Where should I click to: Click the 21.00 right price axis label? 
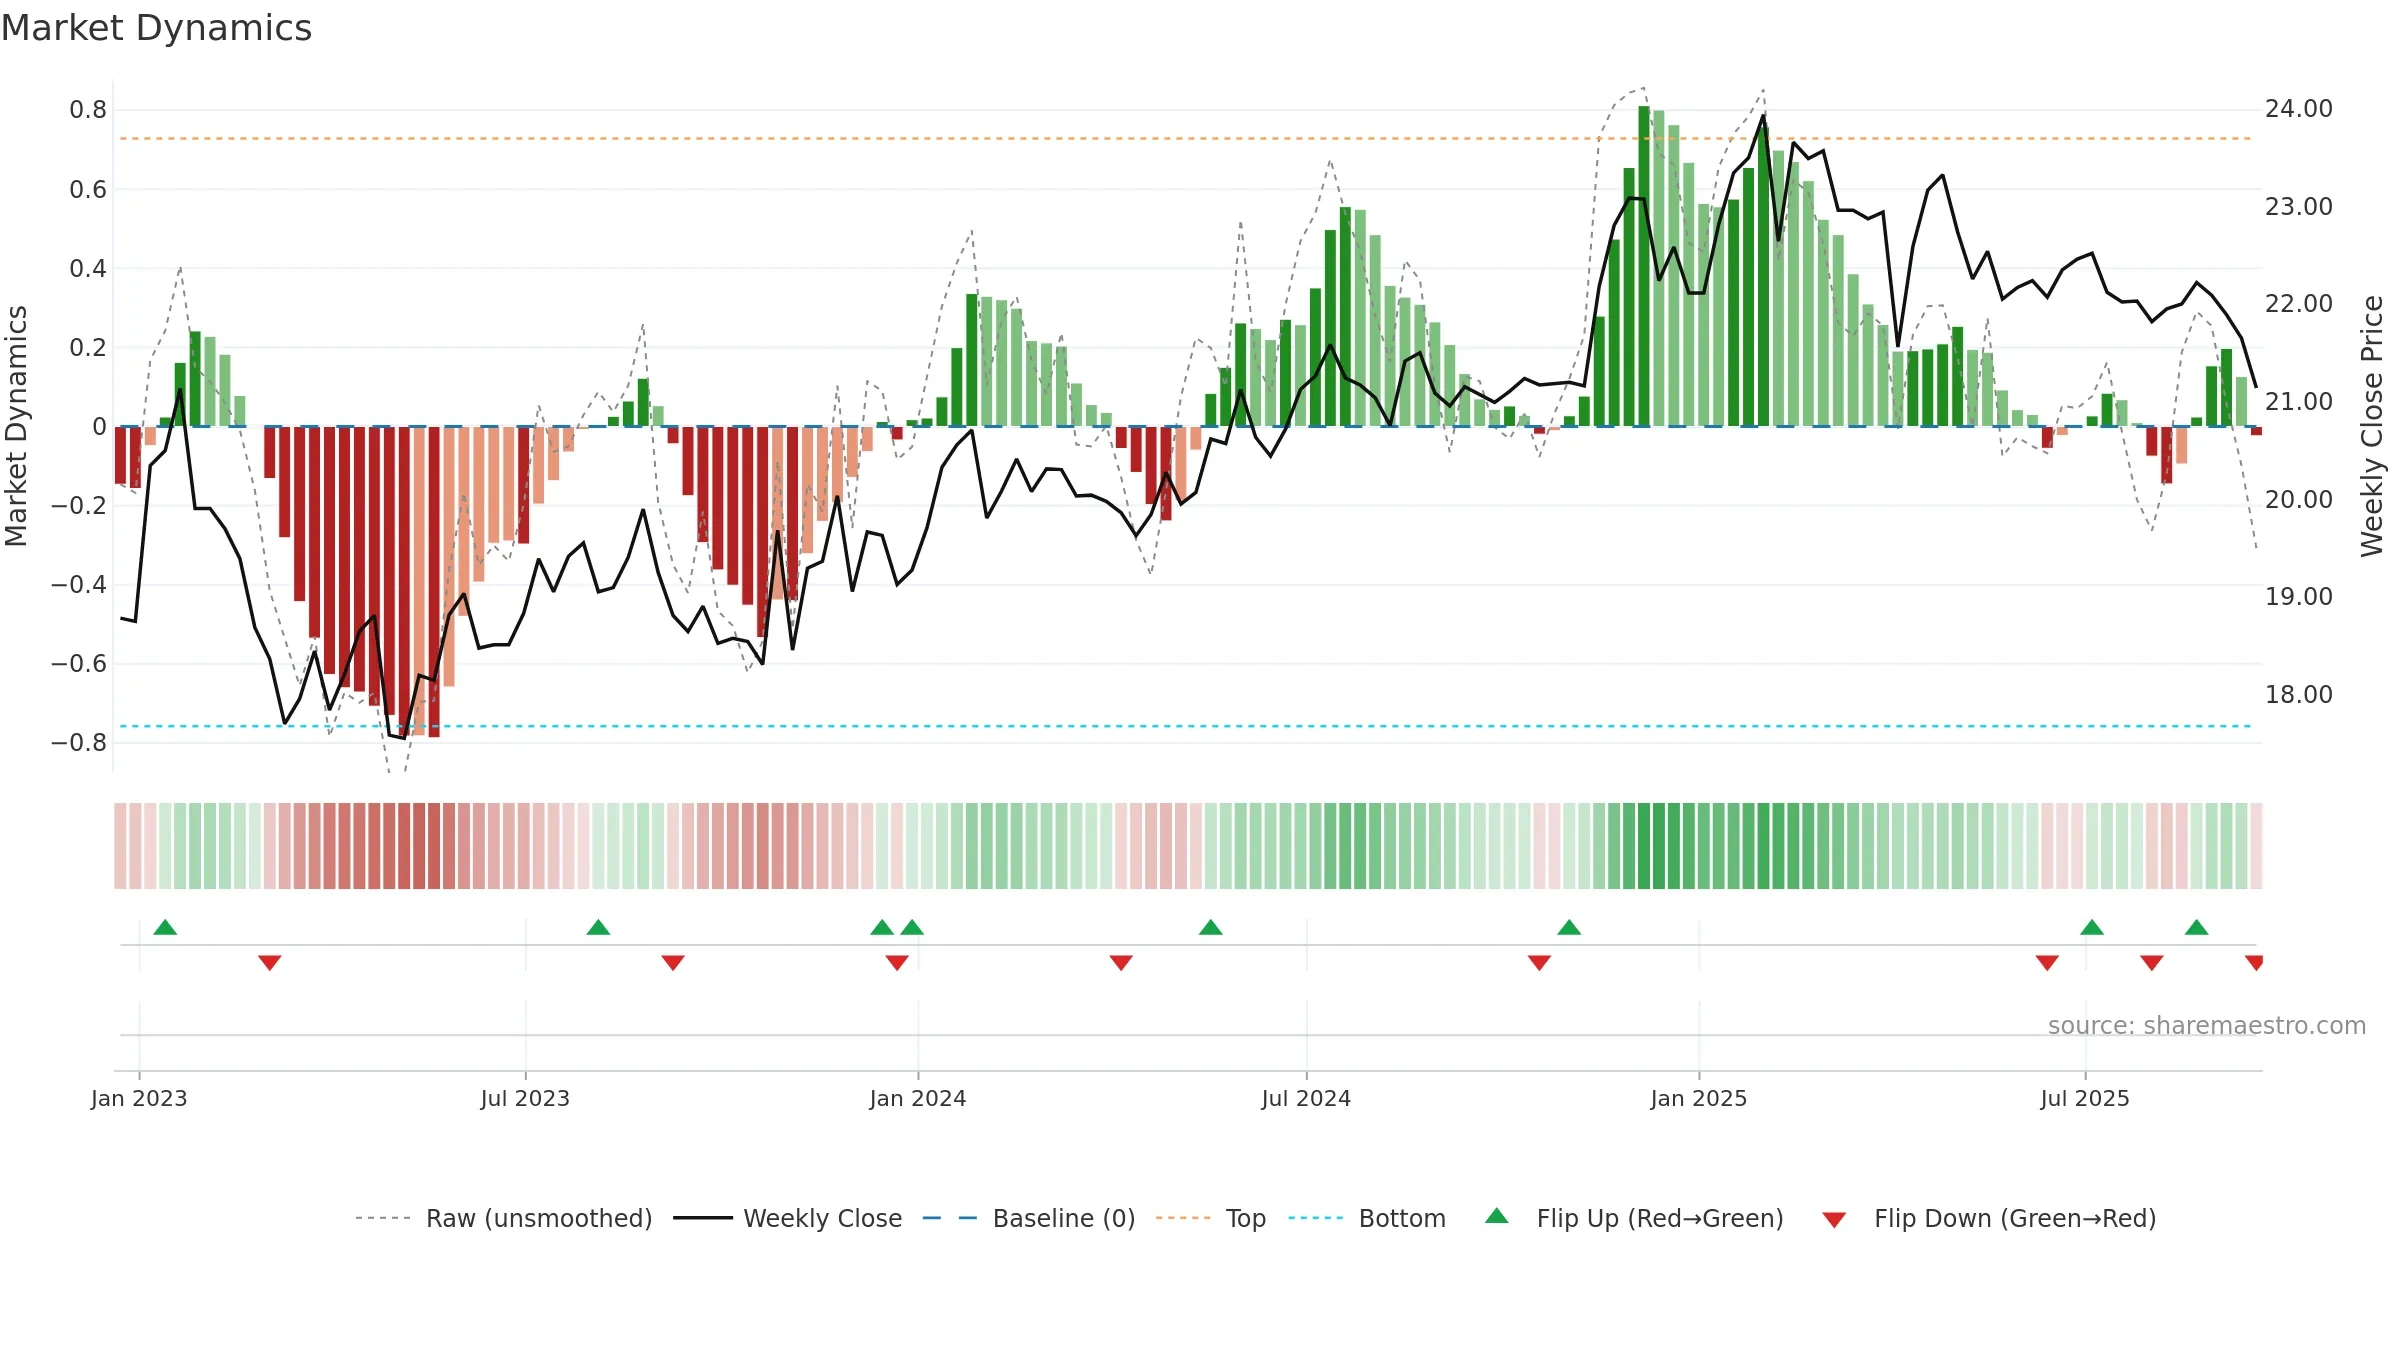tap(2299, 402)
